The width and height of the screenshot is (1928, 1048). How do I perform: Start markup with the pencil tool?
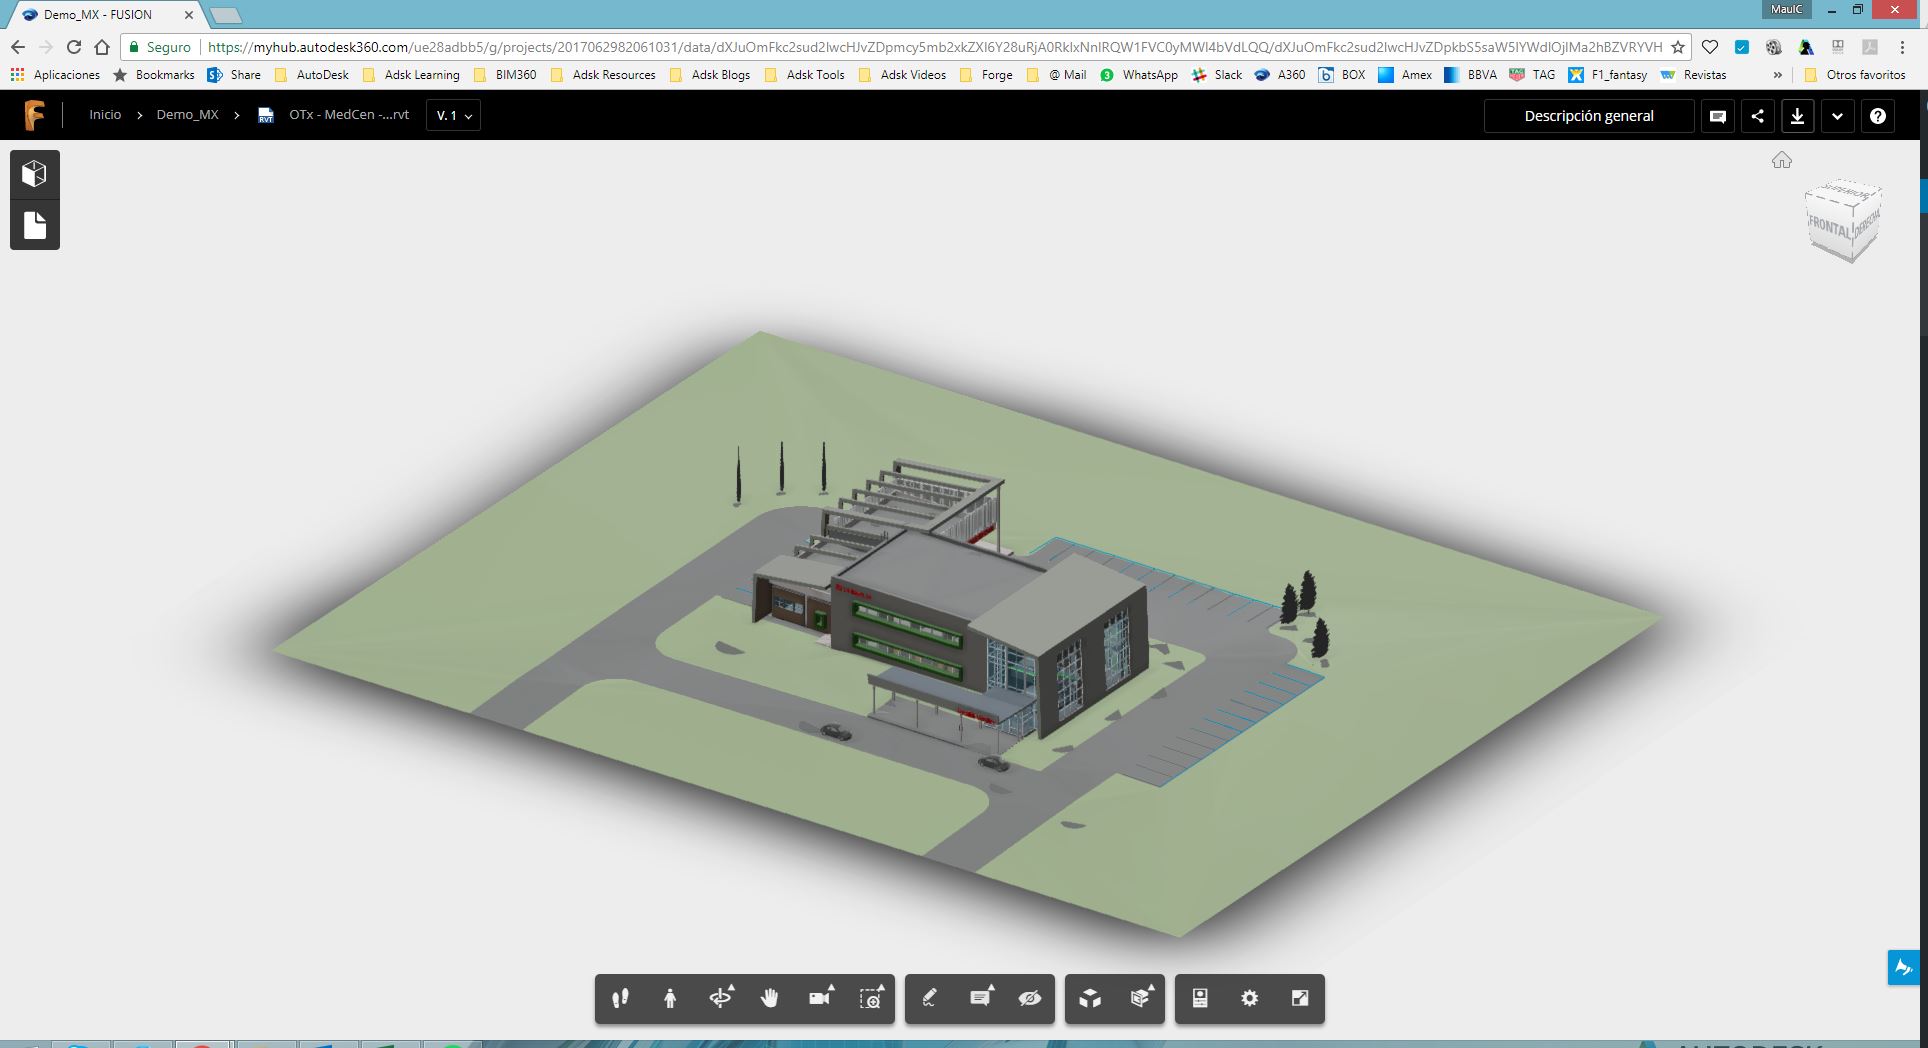click(929, 998)
